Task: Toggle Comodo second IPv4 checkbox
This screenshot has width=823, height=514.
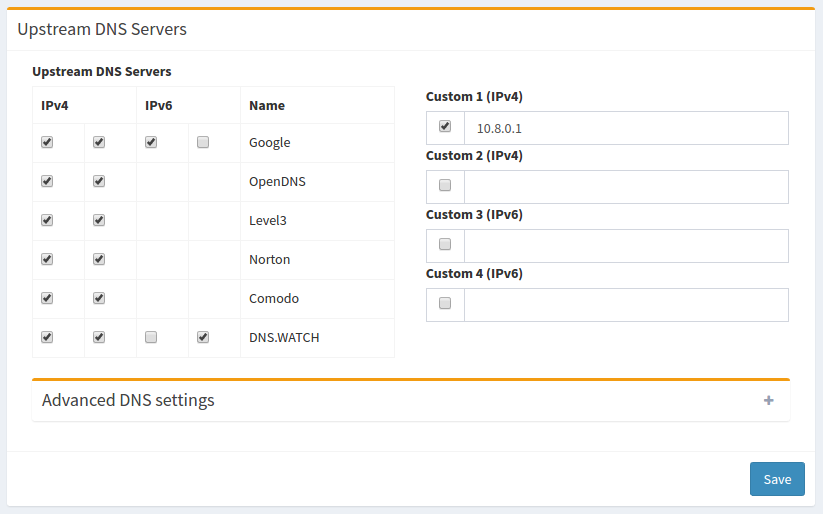Action: pyautogui.click(x=99, y=299)
